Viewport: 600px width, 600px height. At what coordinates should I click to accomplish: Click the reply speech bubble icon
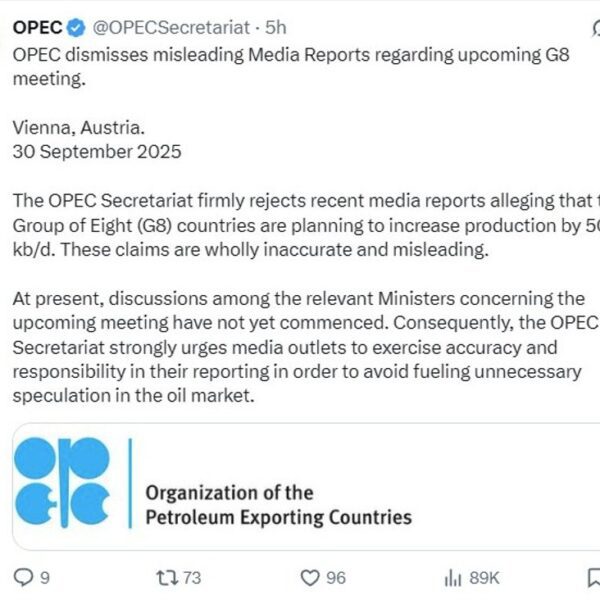tap(21, 577)
